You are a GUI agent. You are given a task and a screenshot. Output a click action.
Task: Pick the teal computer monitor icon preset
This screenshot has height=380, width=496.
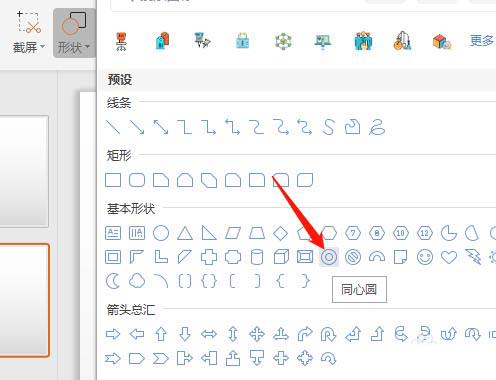[x=323, y=41]
